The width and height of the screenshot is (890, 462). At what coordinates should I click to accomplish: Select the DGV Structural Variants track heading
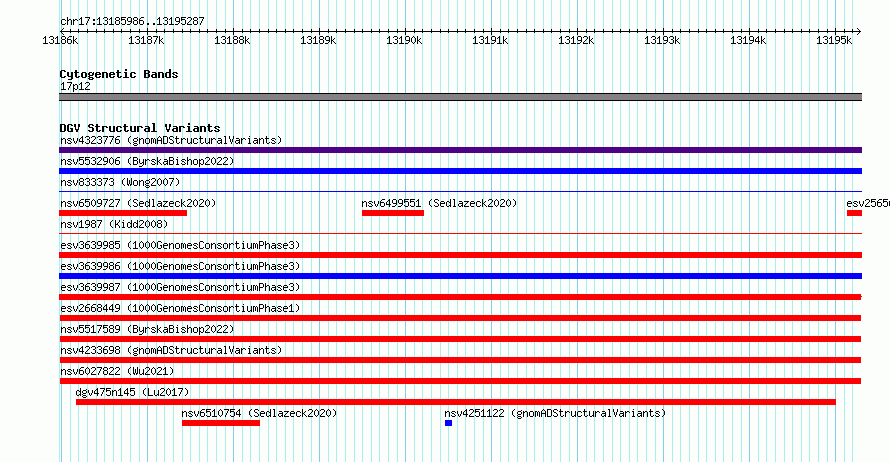tap(140, 128)
